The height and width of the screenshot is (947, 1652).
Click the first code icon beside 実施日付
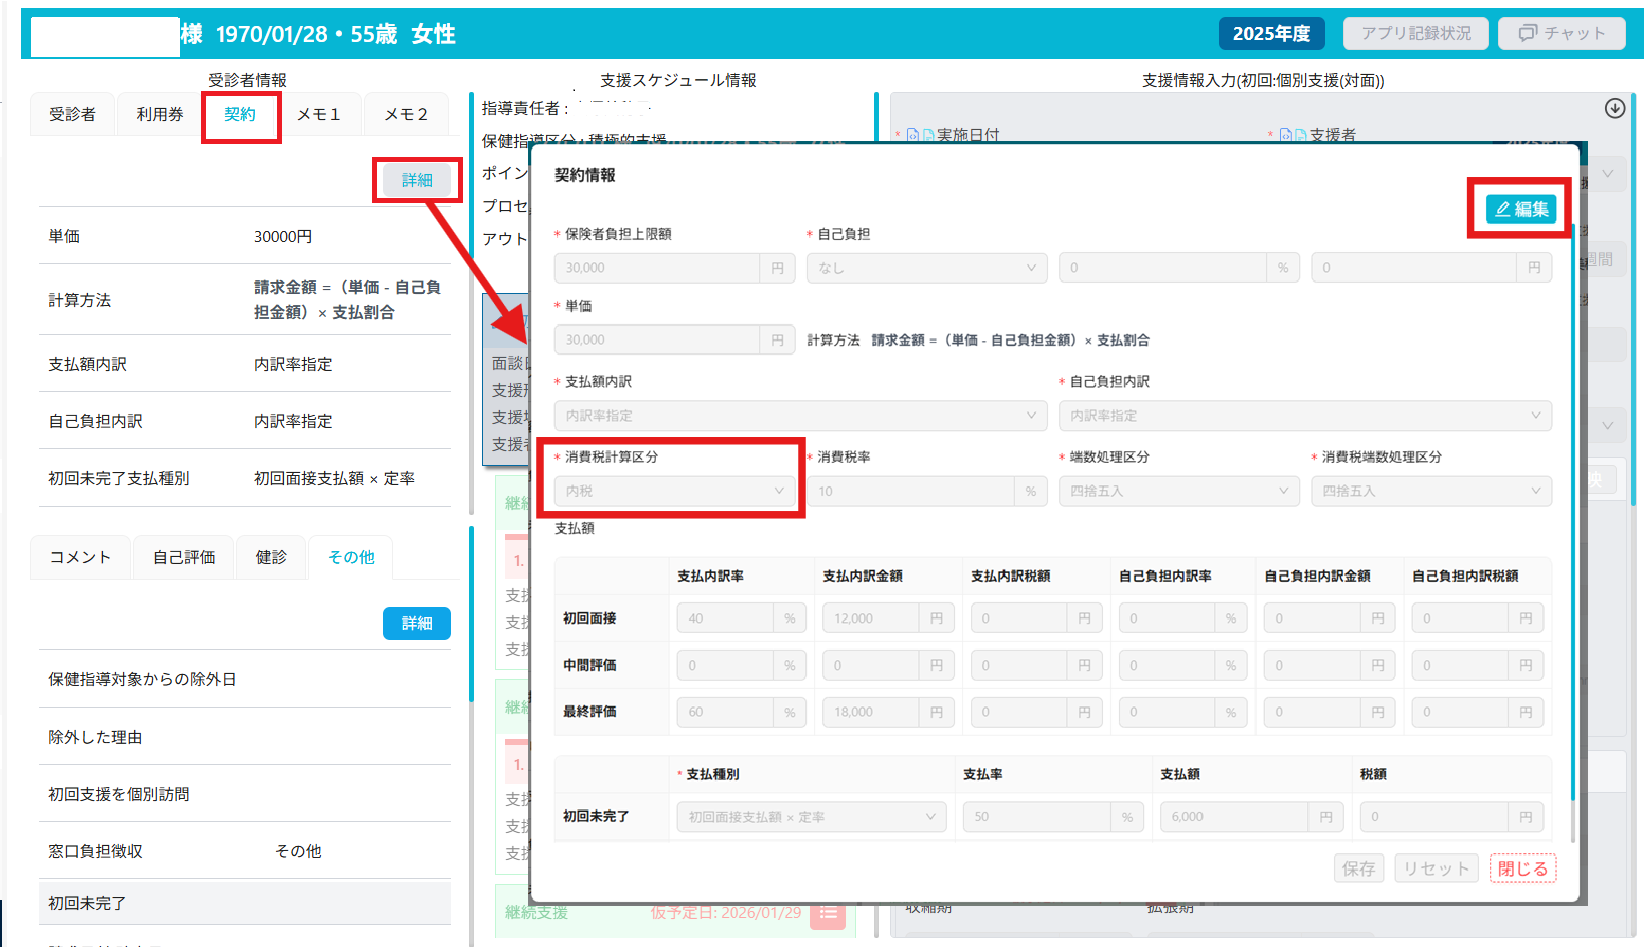pyautogui.click(x=912, y=135)
